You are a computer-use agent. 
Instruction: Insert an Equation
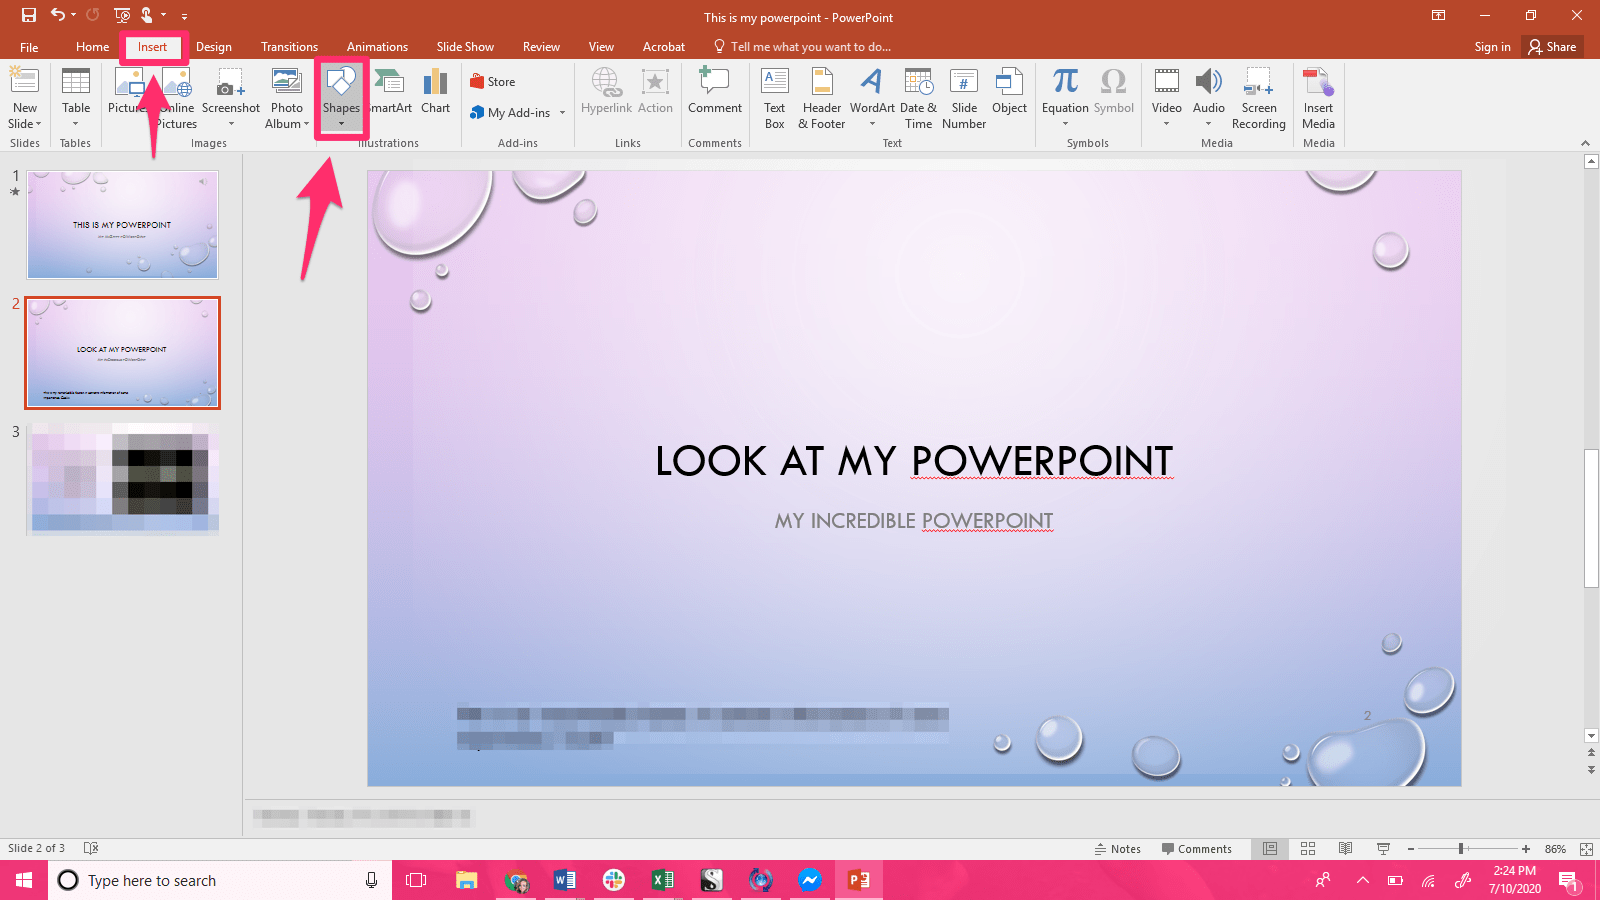click(1065, 97)
